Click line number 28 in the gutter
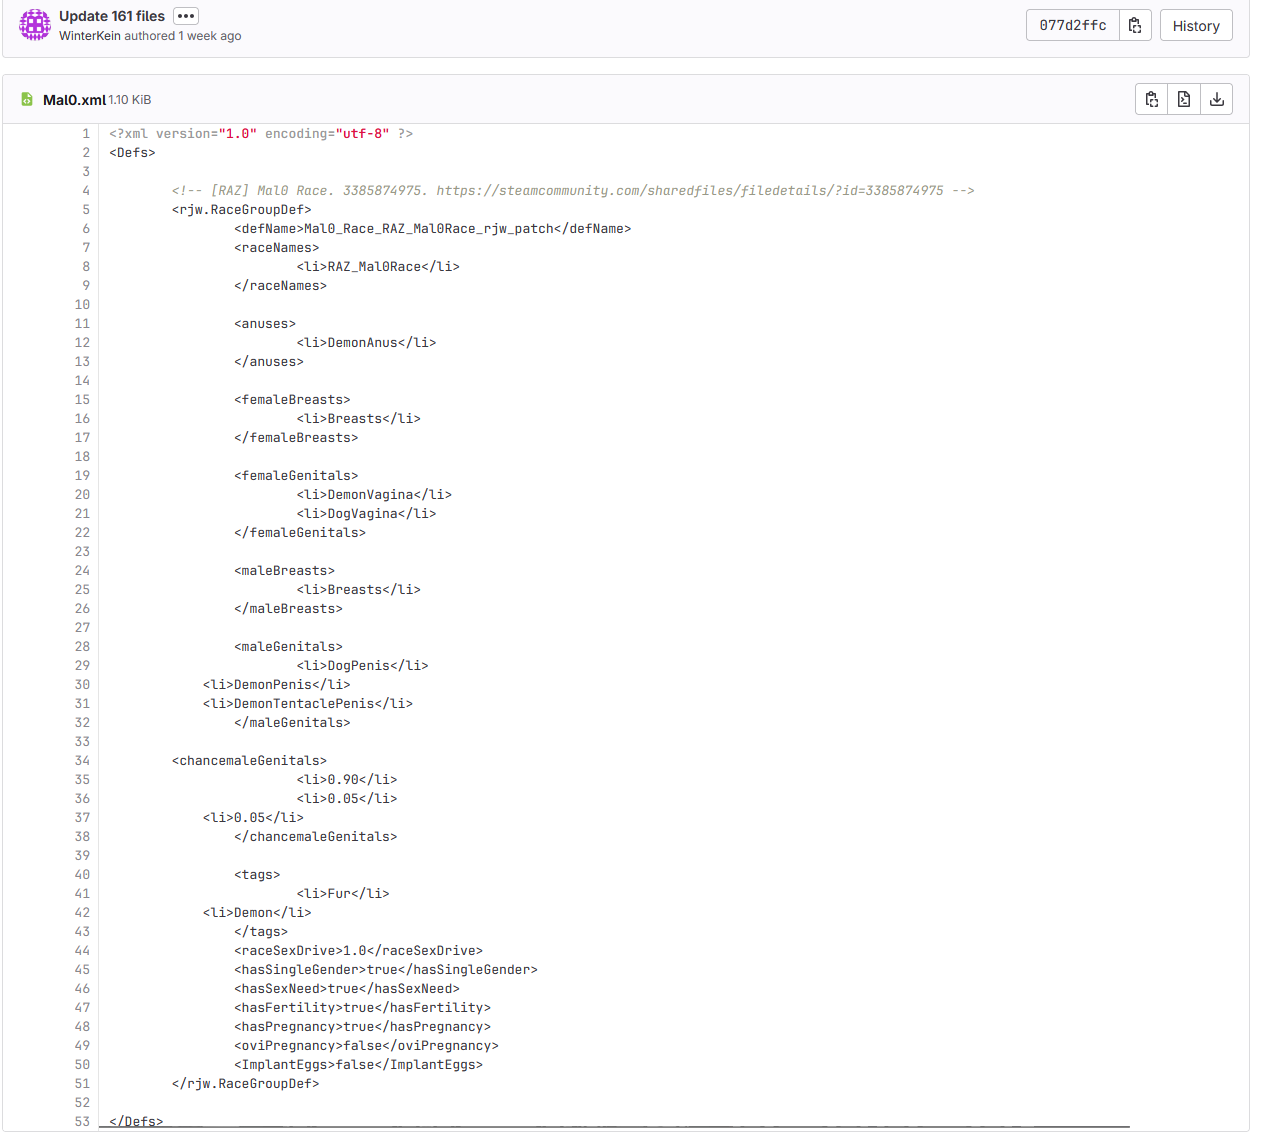 click(x=82, y=647)
